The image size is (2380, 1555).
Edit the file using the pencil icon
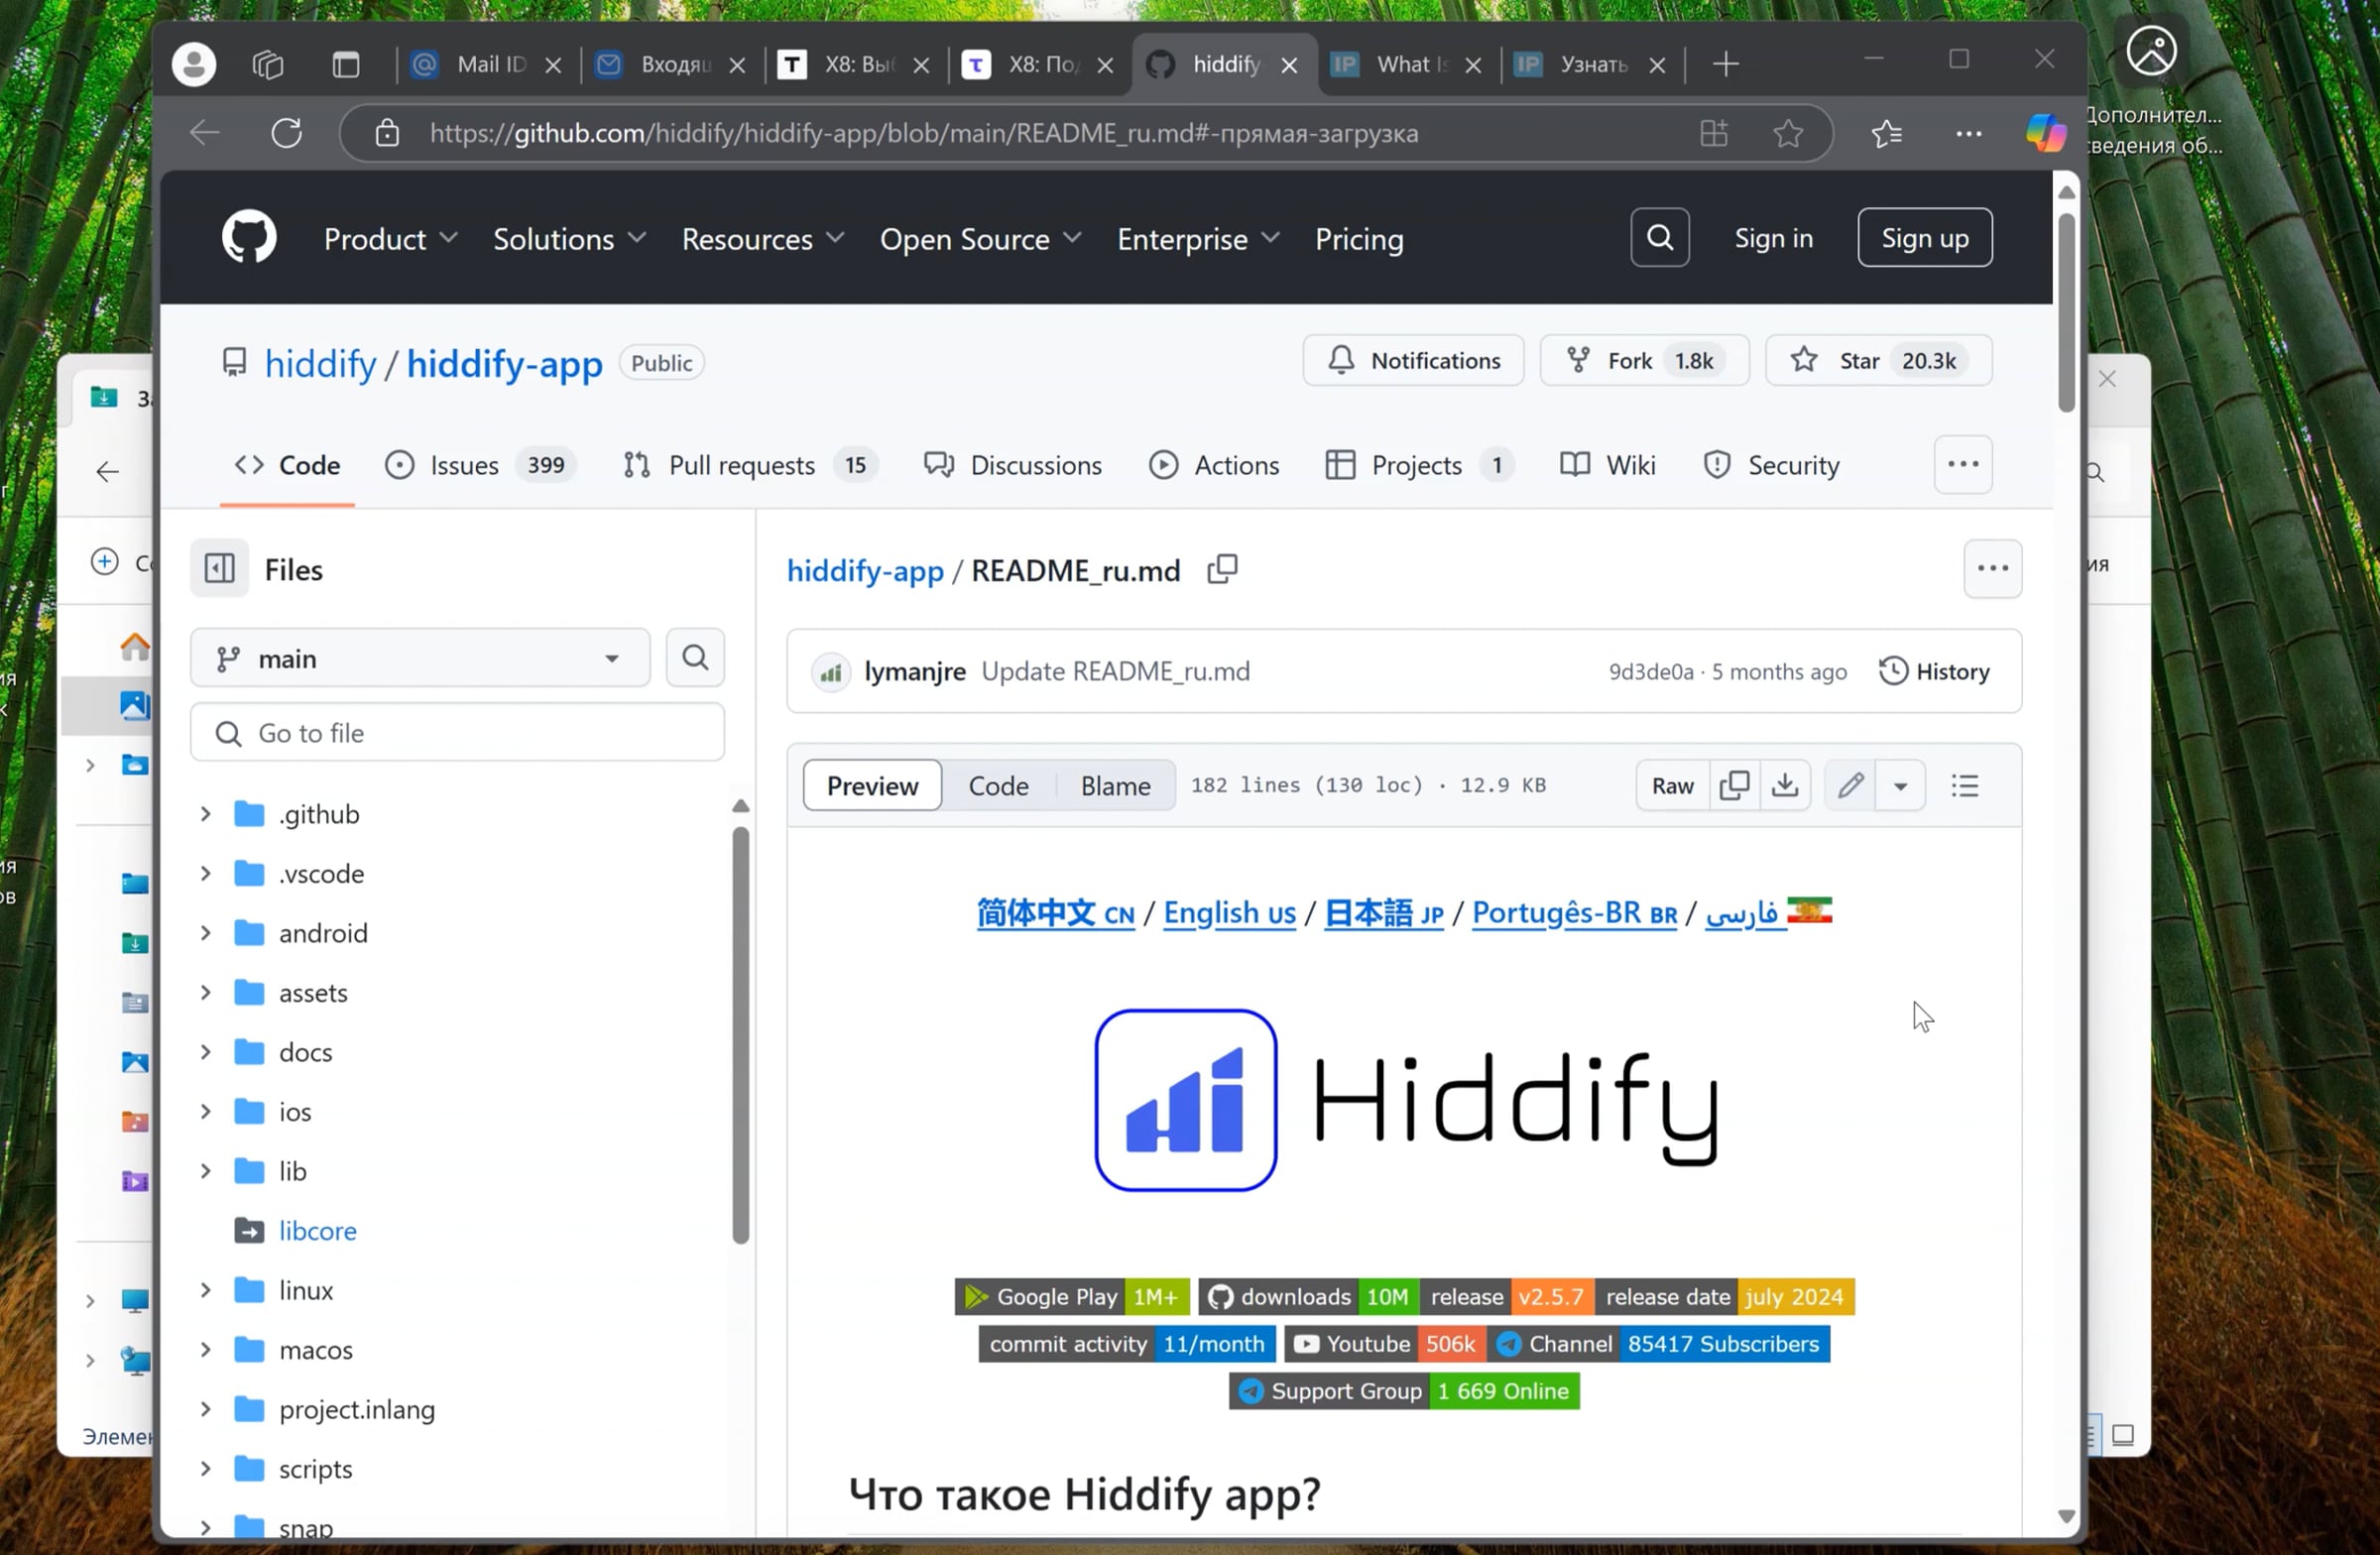click(1849, 785)
